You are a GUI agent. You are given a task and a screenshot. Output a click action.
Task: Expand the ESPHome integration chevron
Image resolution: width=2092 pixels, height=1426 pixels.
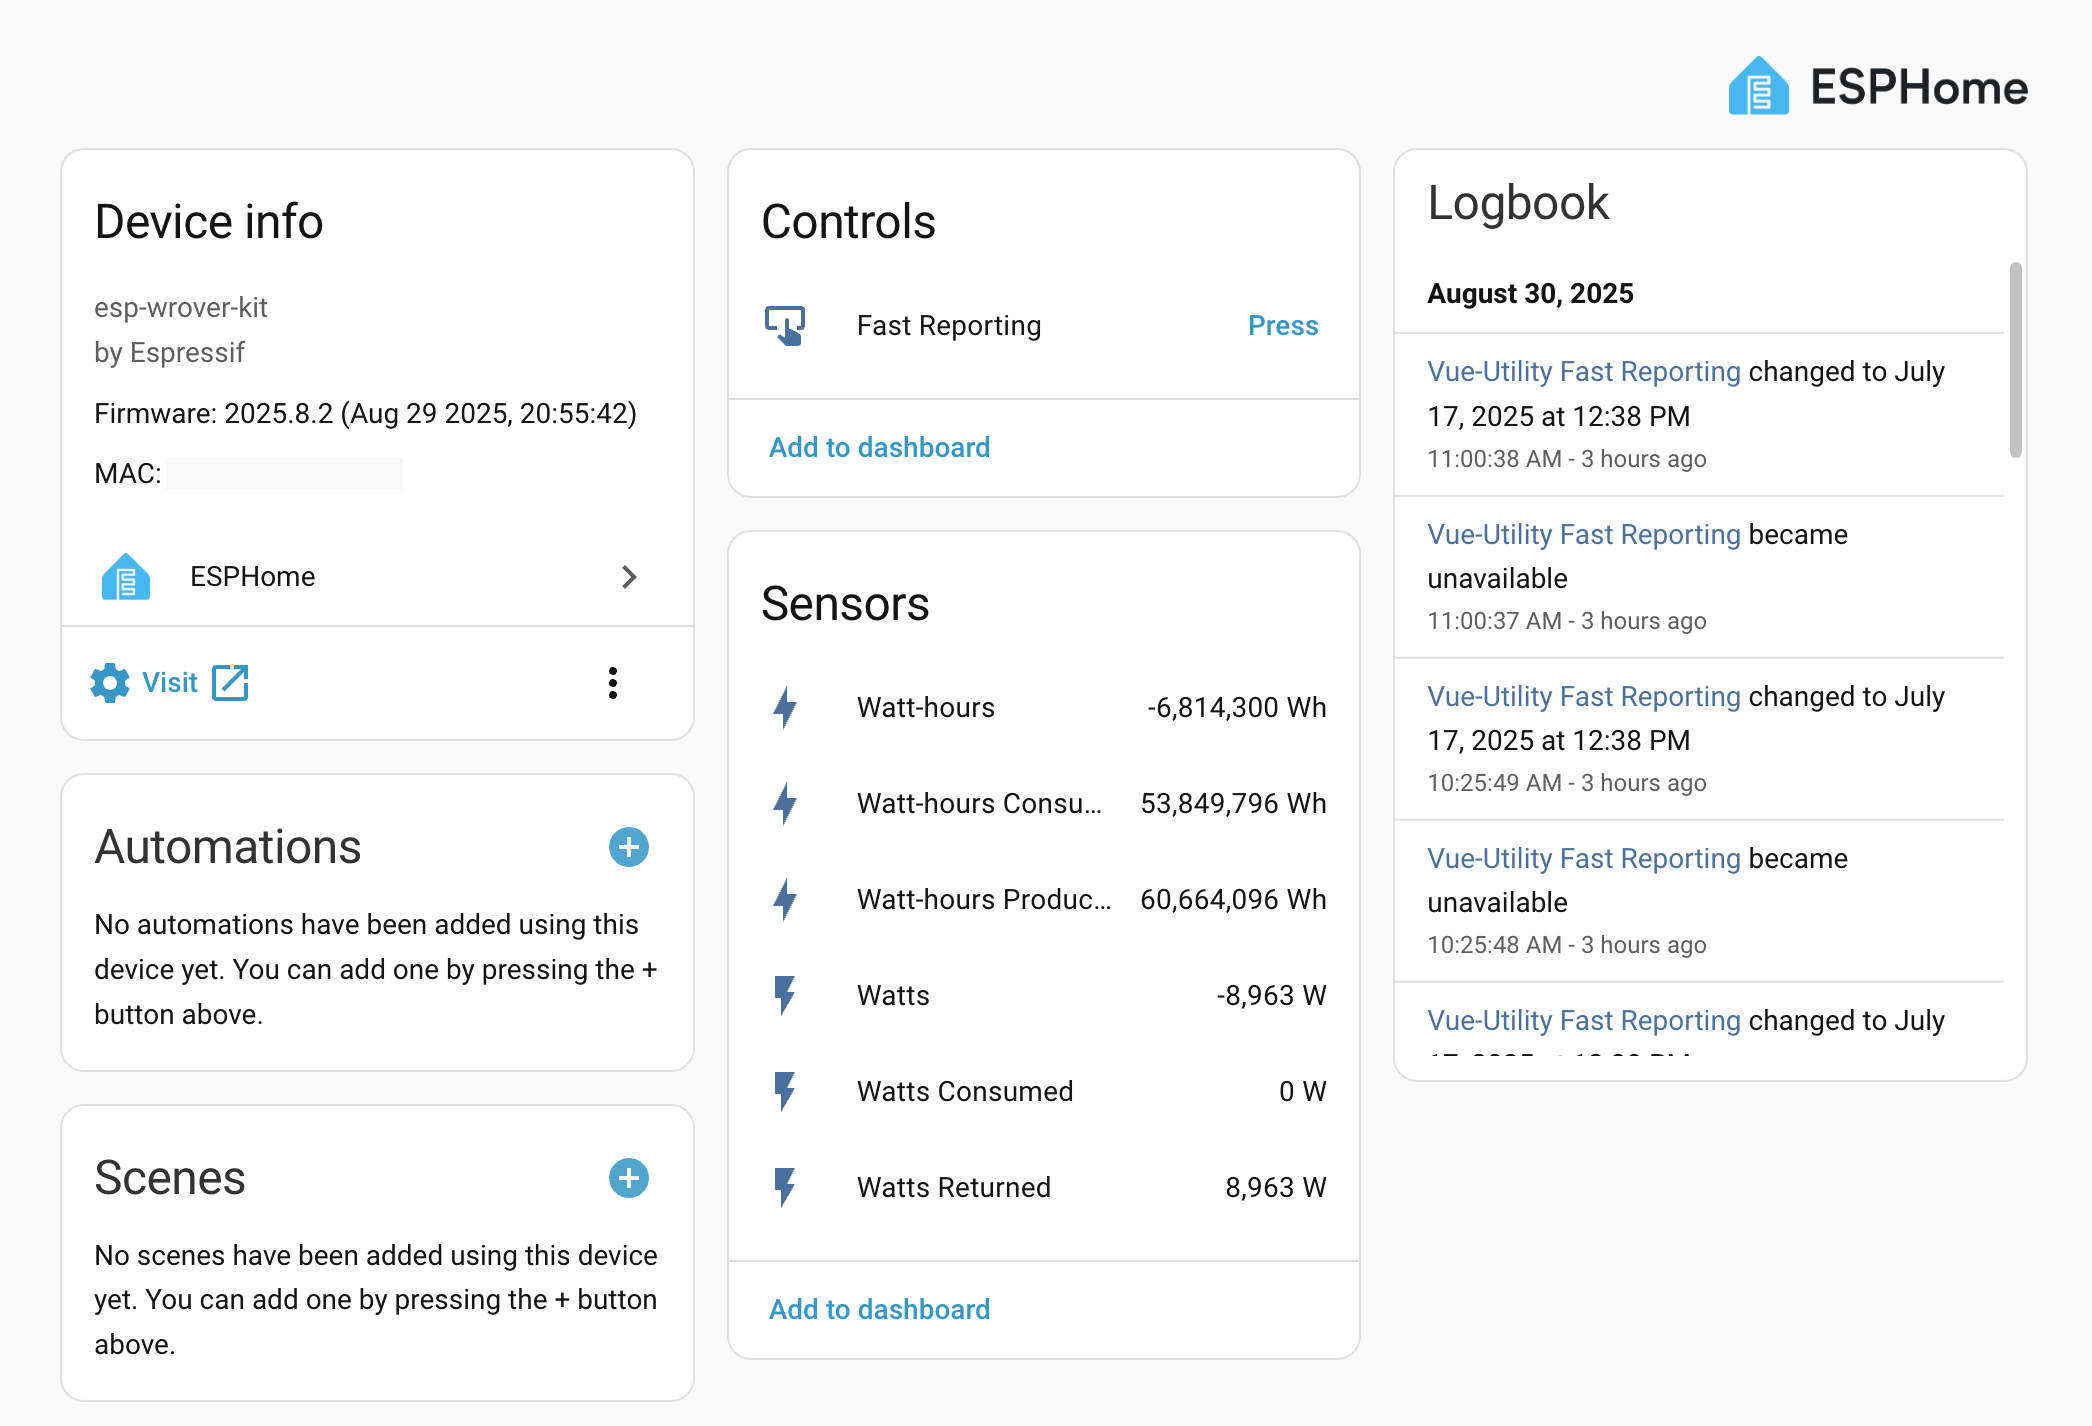[x=628, y=577]
